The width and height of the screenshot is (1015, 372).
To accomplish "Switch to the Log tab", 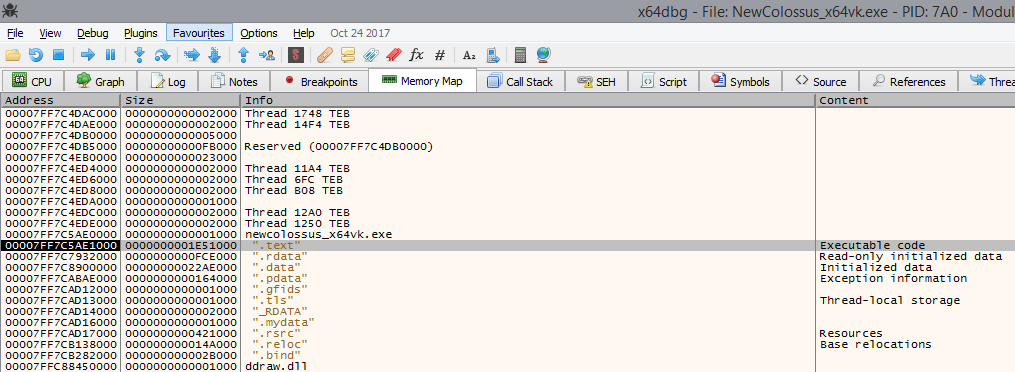I will (168, 82).
